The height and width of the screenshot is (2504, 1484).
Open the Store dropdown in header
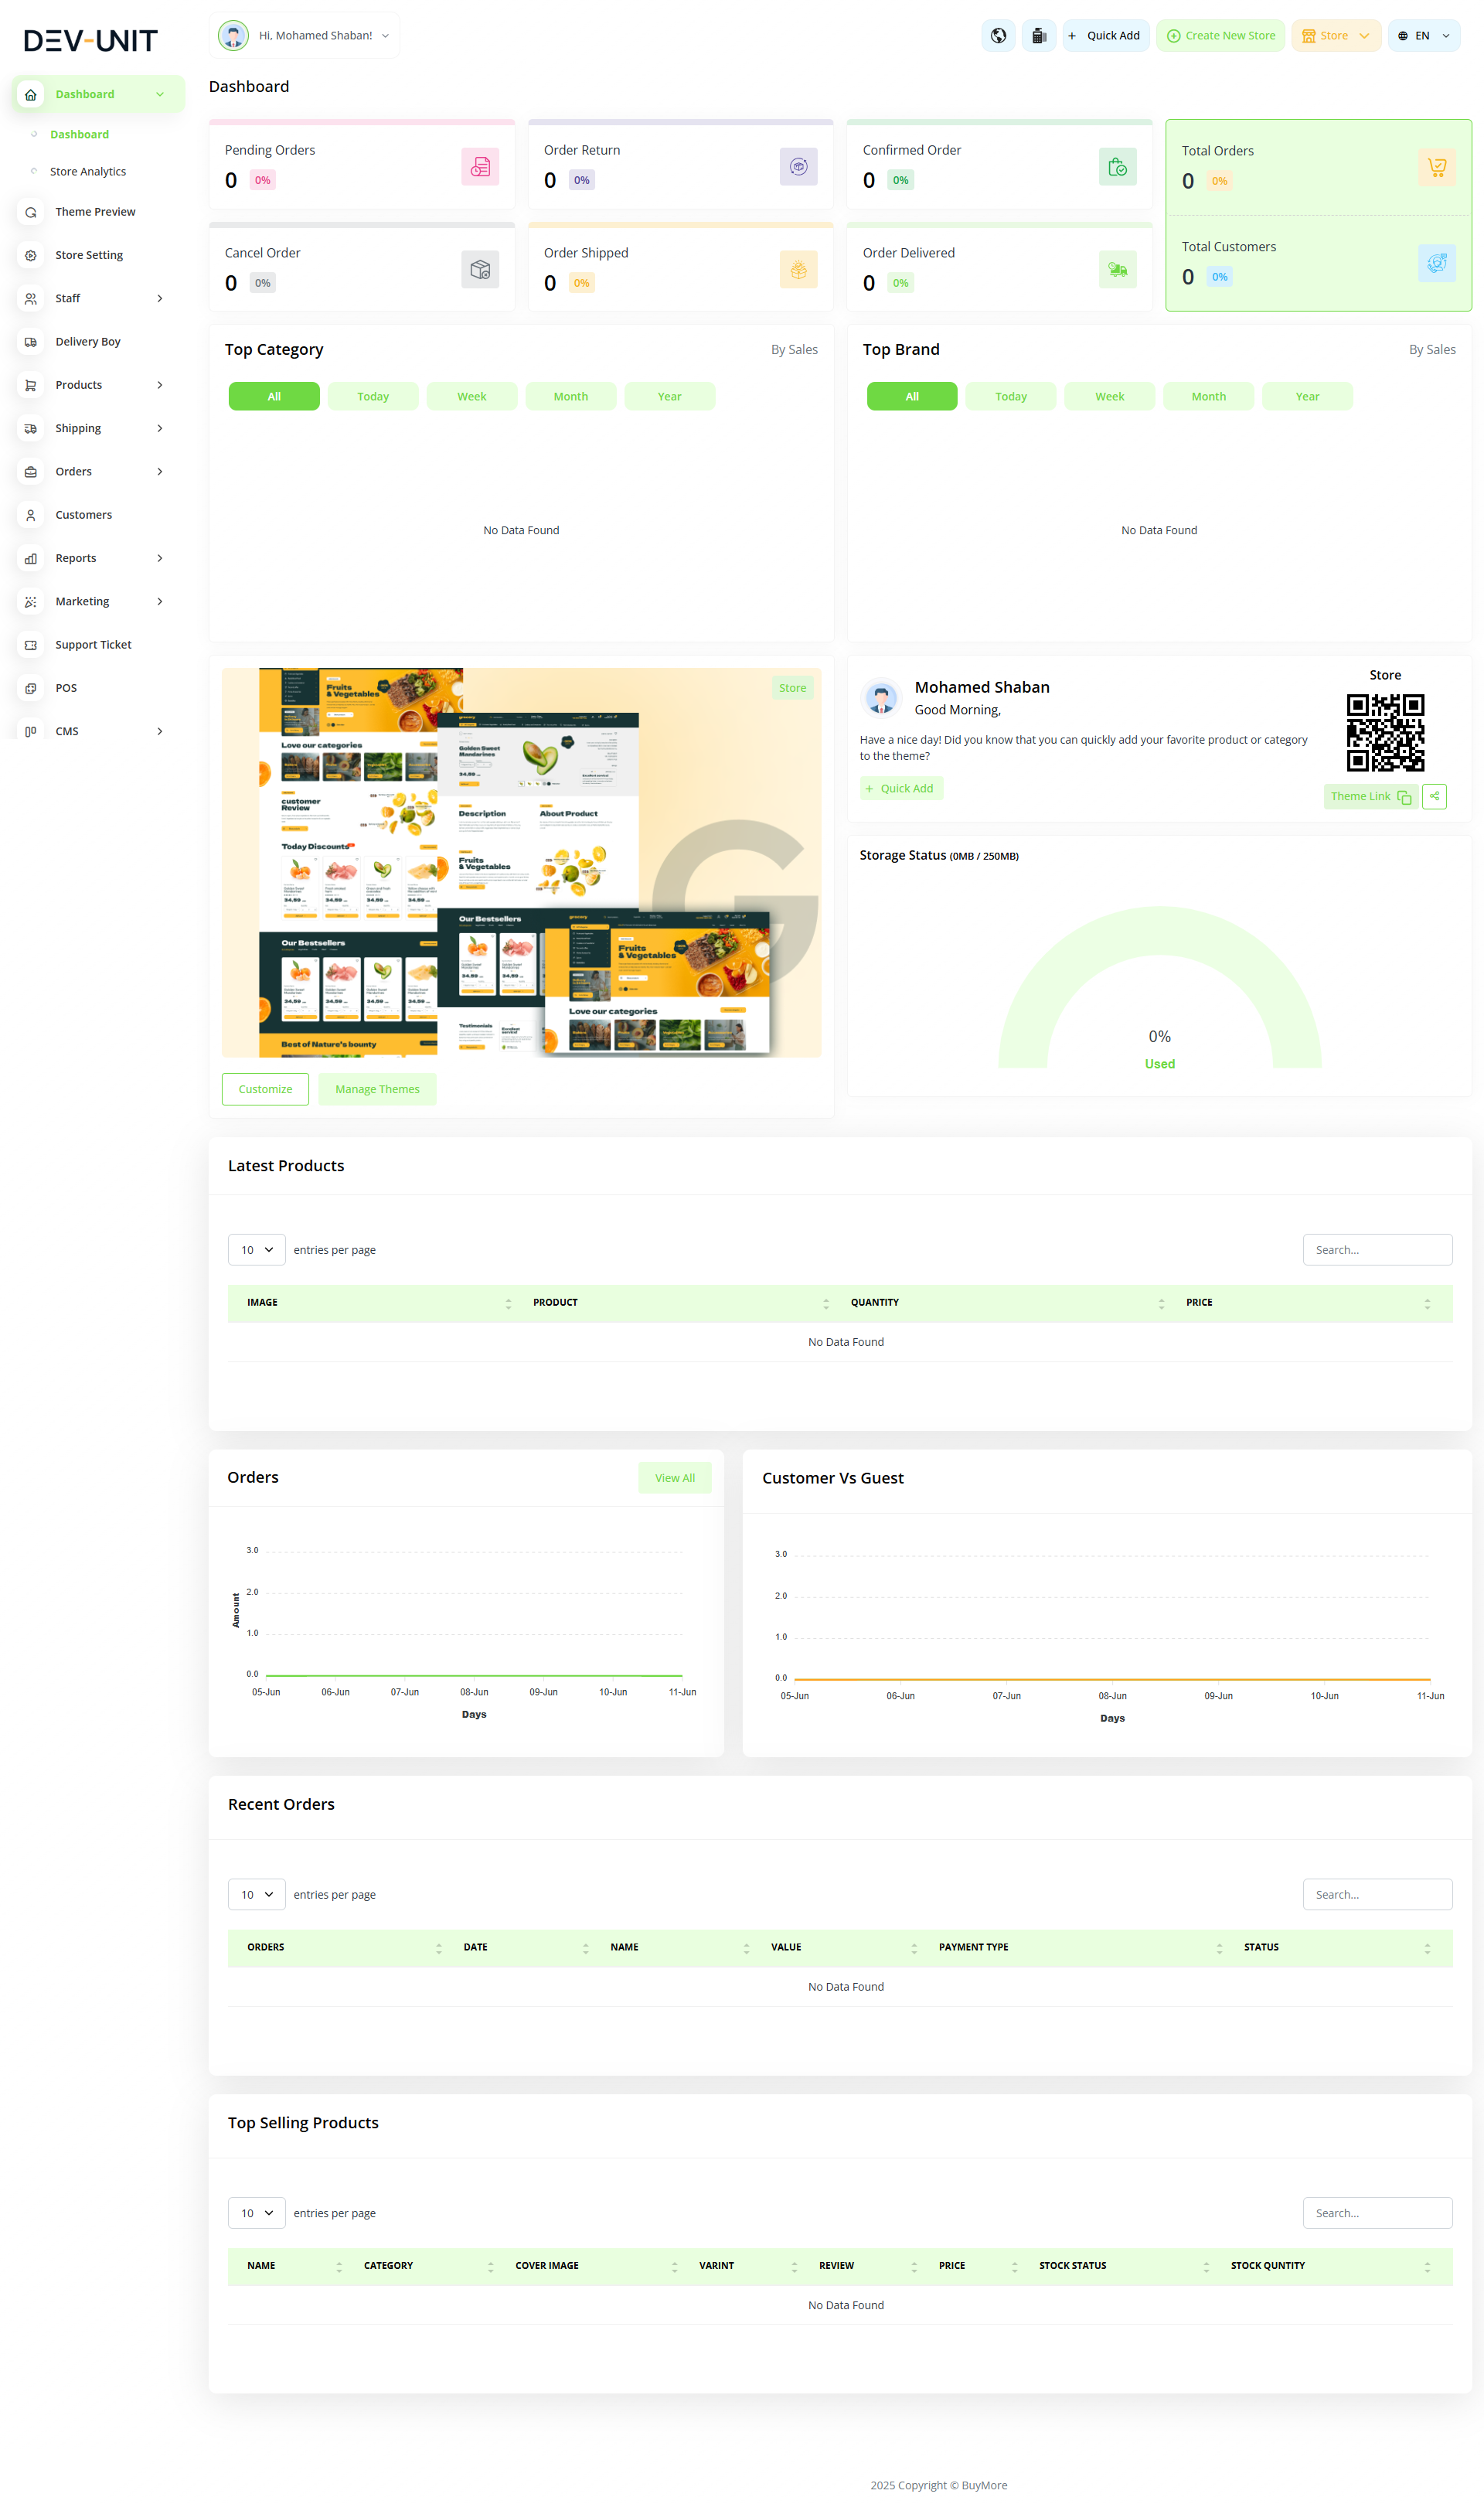pos(1335,36)
